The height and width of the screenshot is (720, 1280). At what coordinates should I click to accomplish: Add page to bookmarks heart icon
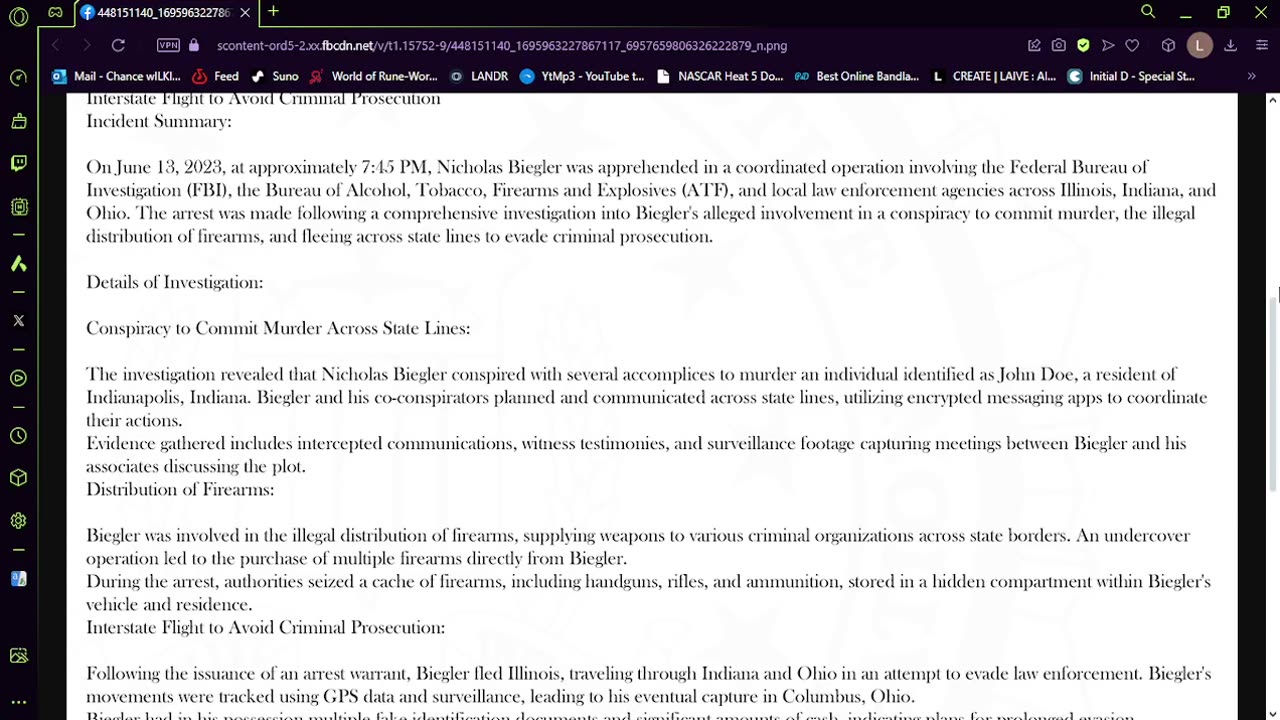[1132, 45]
